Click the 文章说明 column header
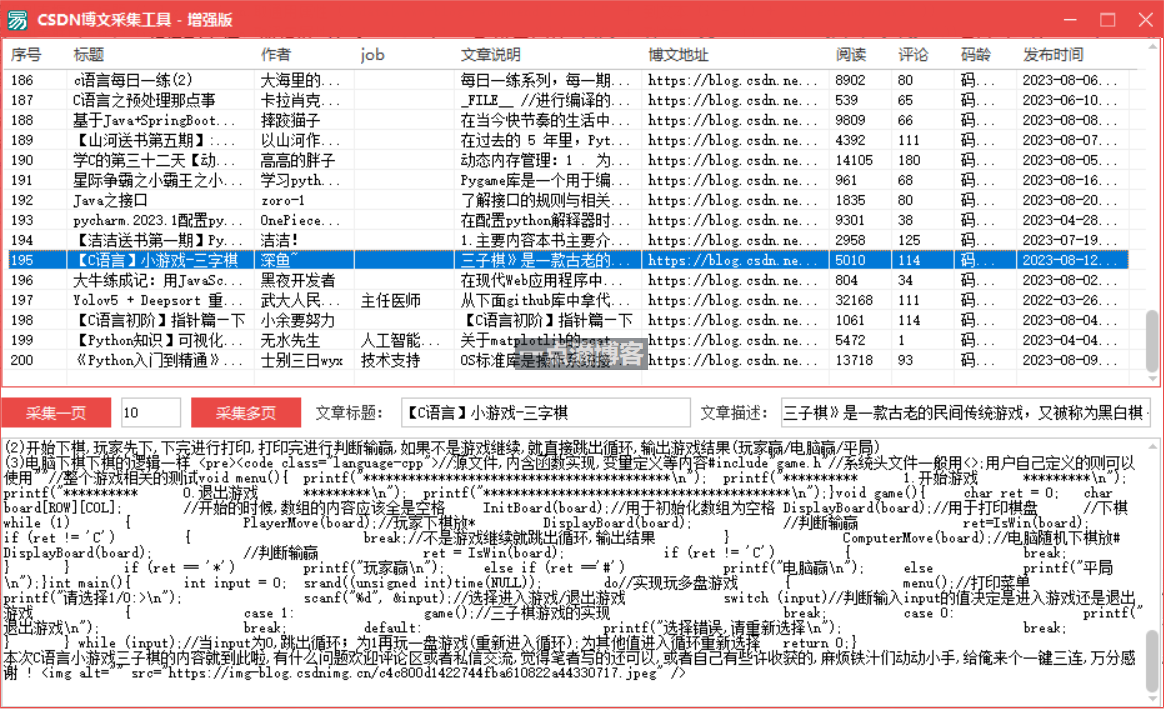Screen dimensions: 1164x709 click(x=490, y=54)
